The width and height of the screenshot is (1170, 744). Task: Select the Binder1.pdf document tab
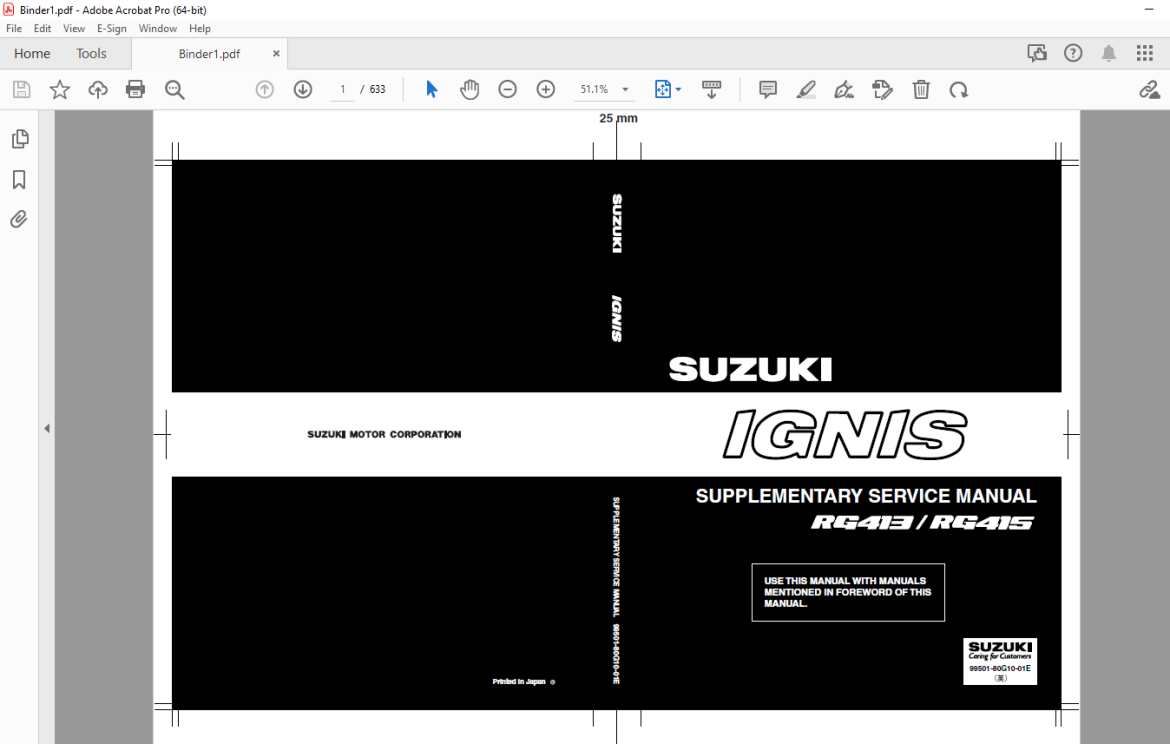click(209, 54)
